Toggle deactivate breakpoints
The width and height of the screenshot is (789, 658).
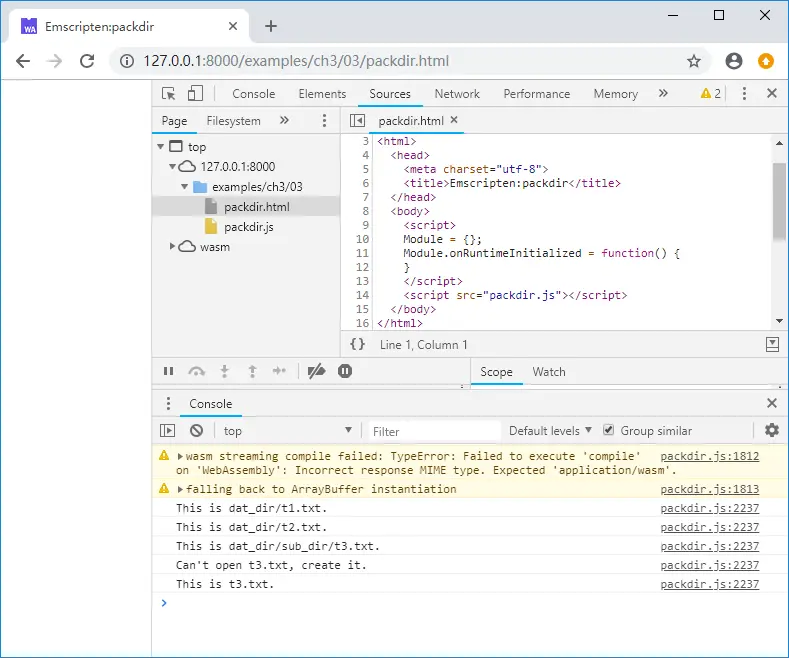pyautogui.click(x=317, y=371)
